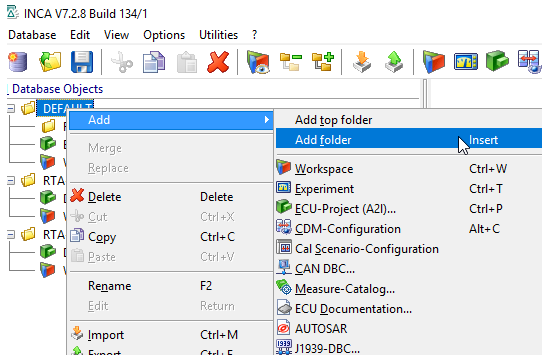Collapse the DEFAULT folder tree node
The image size is (552, 363).
pyautogui.click(x=11, y=108)
